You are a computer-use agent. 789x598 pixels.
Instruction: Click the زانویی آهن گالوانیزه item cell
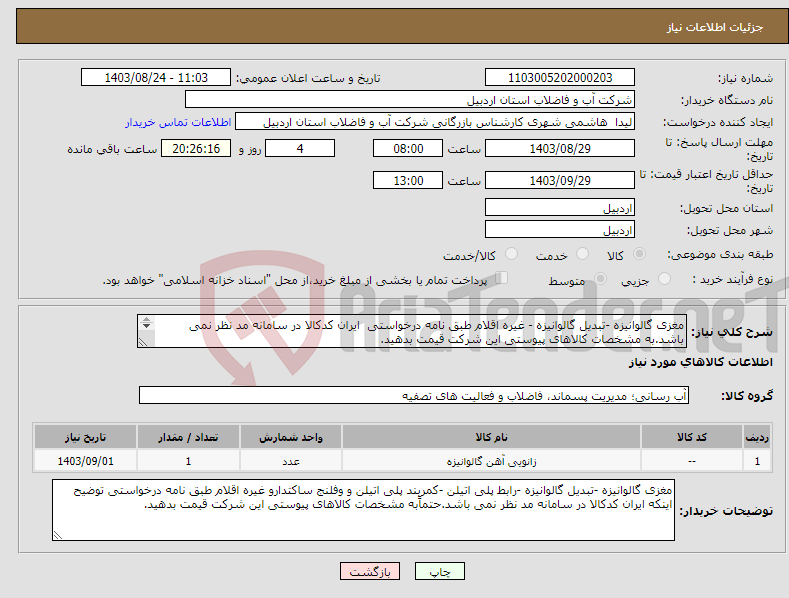click(492, 461)
